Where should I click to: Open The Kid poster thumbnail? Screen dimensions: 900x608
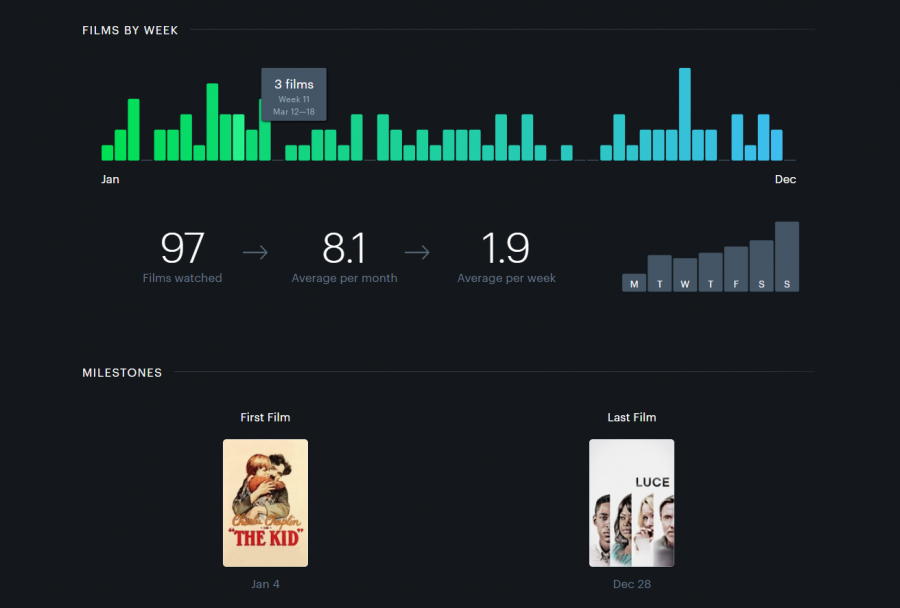(264, 503)
